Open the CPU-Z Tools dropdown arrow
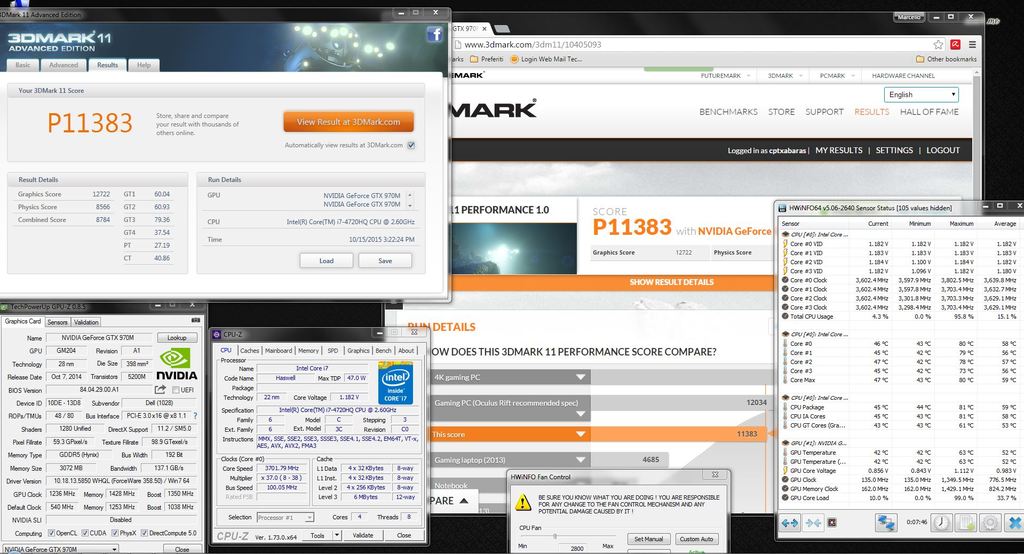Image resolution: width=1024 pixels, height=554 pixels. tap(336, 535)
